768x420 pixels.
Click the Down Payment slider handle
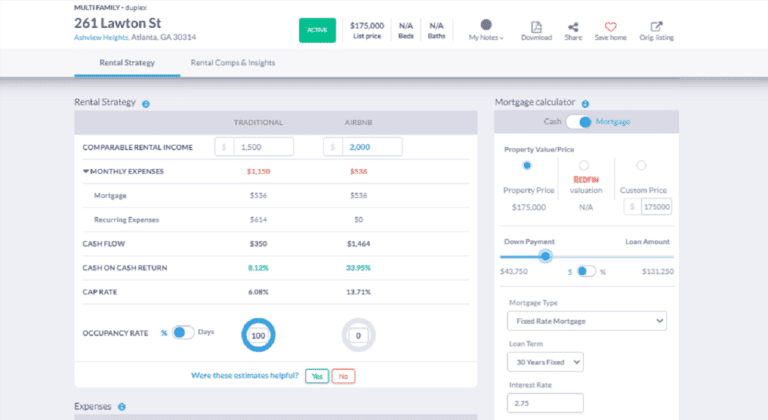[545, 255]
